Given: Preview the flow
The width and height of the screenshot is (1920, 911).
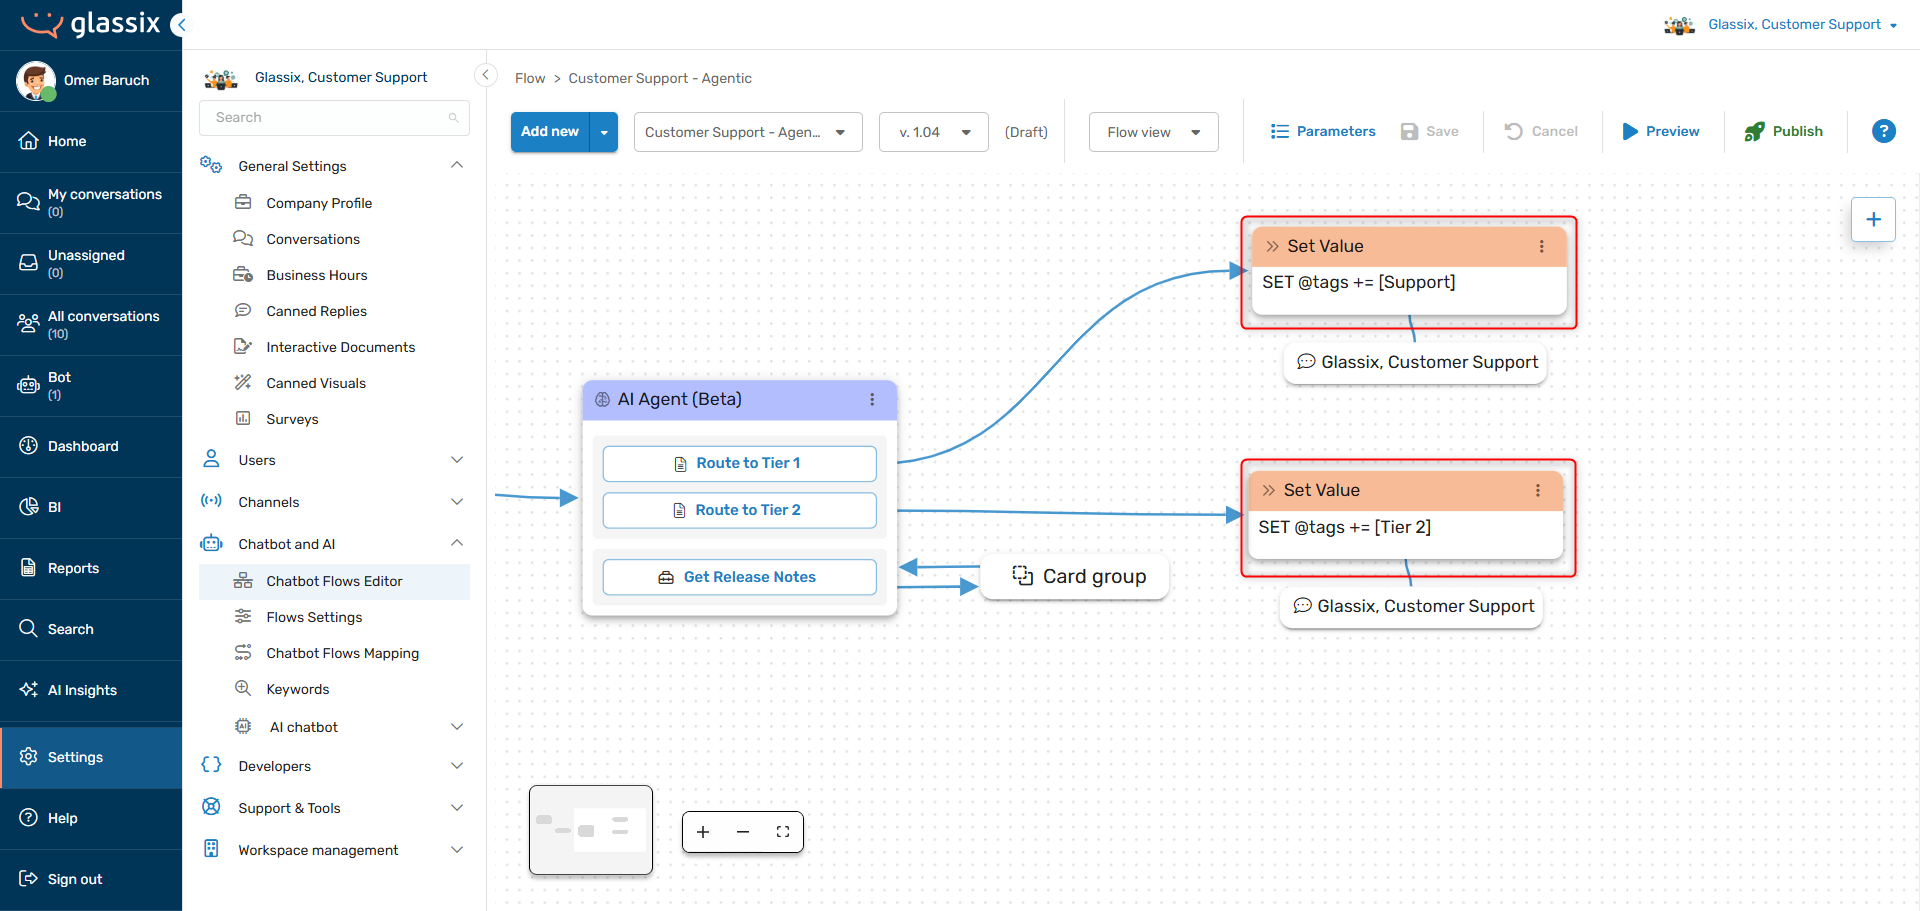Looking at the screenshot, I should click(1661, 131).
